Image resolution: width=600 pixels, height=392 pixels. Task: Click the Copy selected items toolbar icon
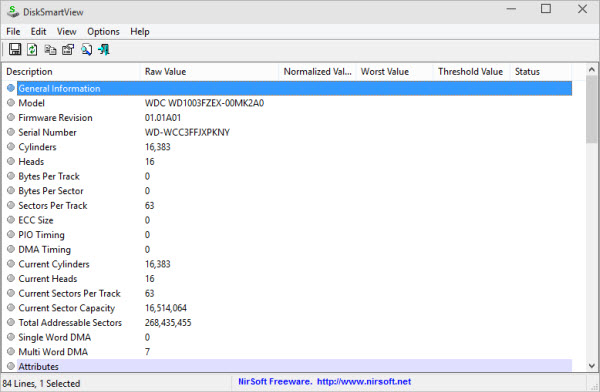50,49
